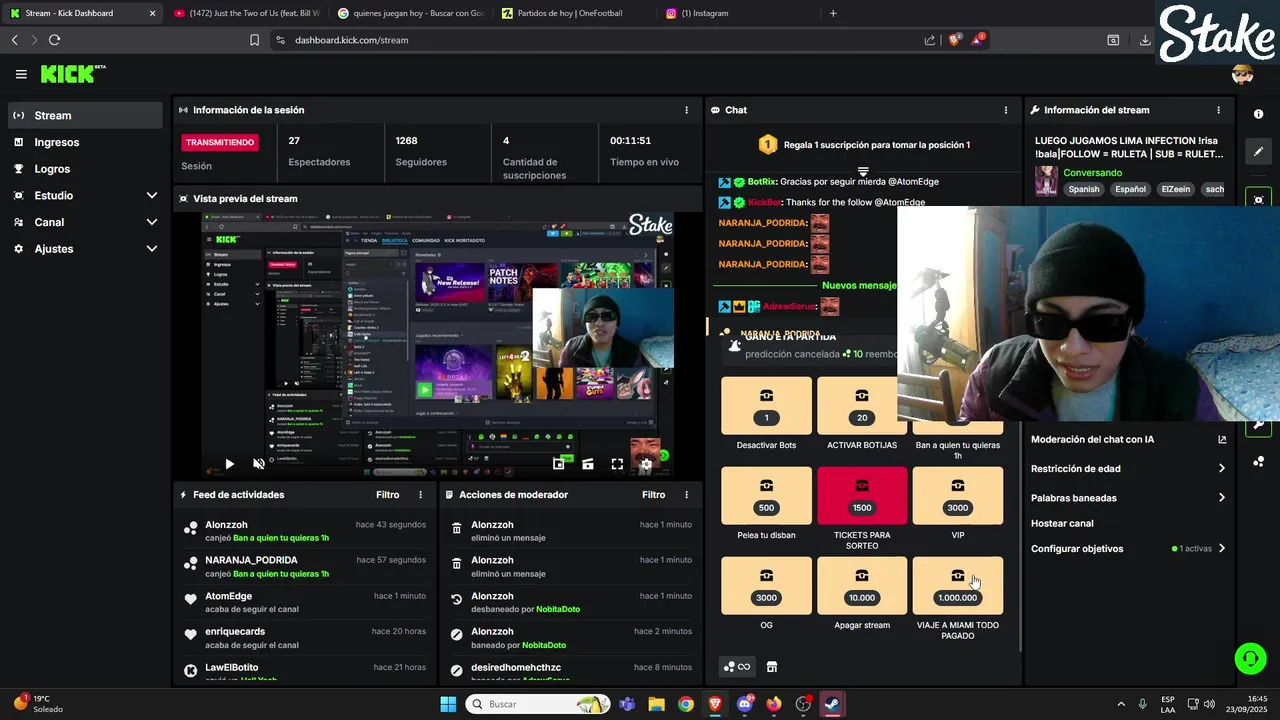Open Filtro in Acciones de moderador

[653, 495]
